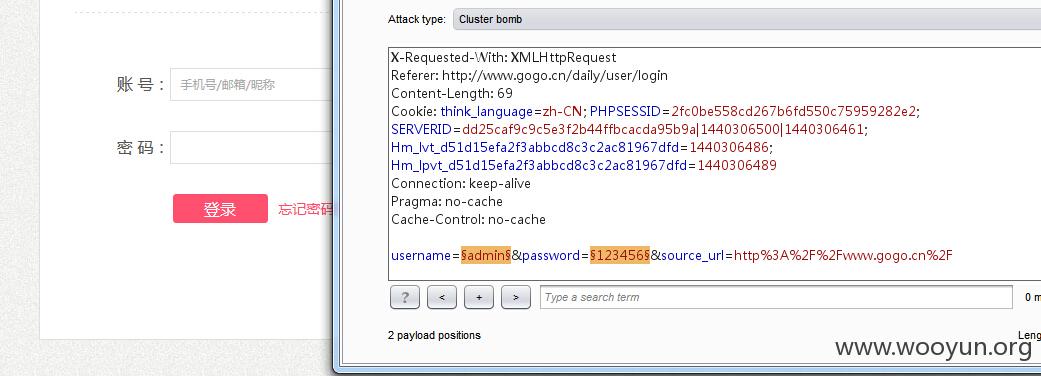The width and height of the screenshot is (1041, 376).
Task: Click the Referer header line
Action: (x=529, y=76)
